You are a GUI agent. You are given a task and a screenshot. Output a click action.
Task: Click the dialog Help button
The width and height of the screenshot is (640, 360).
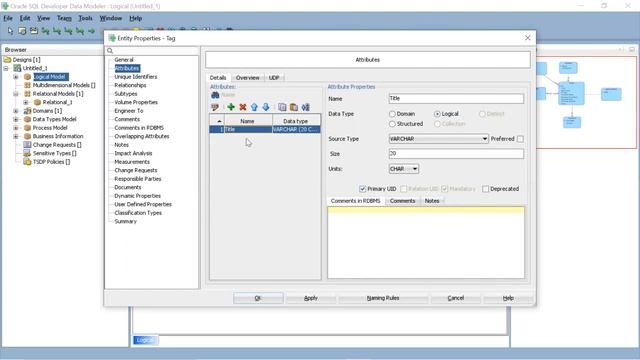(508, 298)
